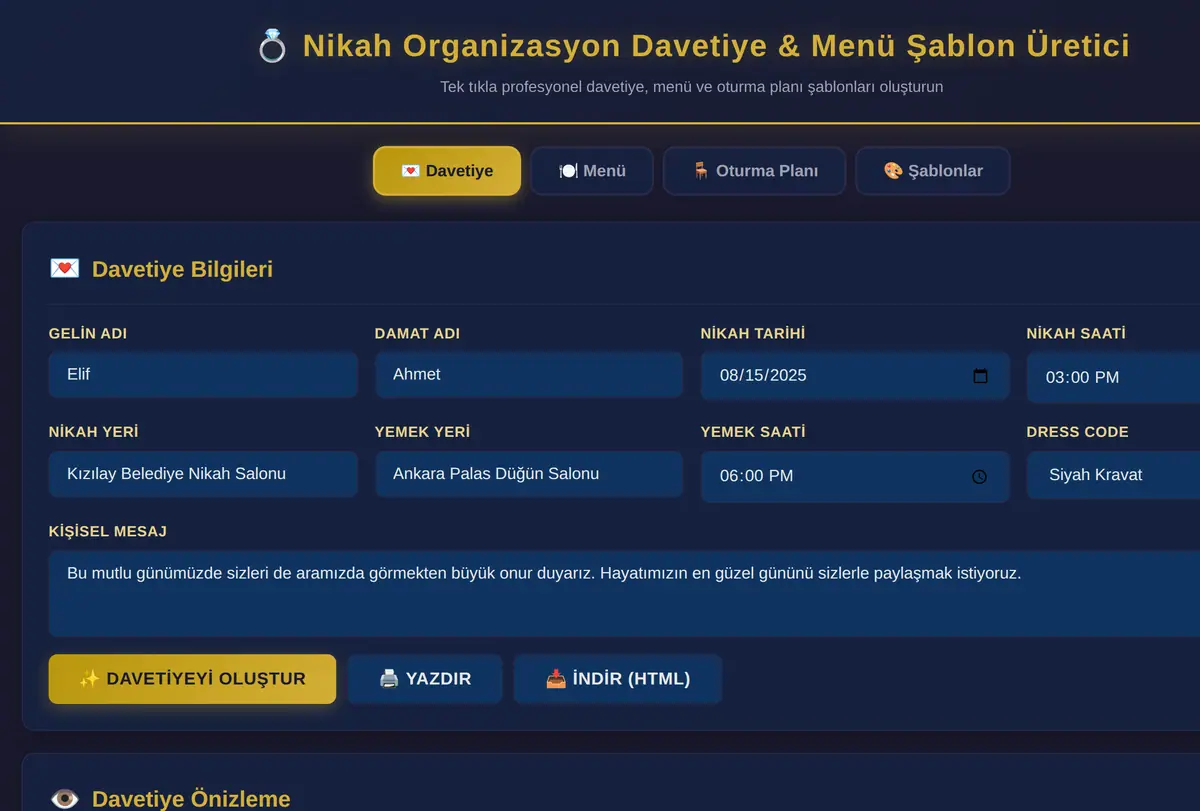Select the envelope icon beside Davetiye Bilgileri
This screenshot has width=1200, height=811.
[64, 269]
